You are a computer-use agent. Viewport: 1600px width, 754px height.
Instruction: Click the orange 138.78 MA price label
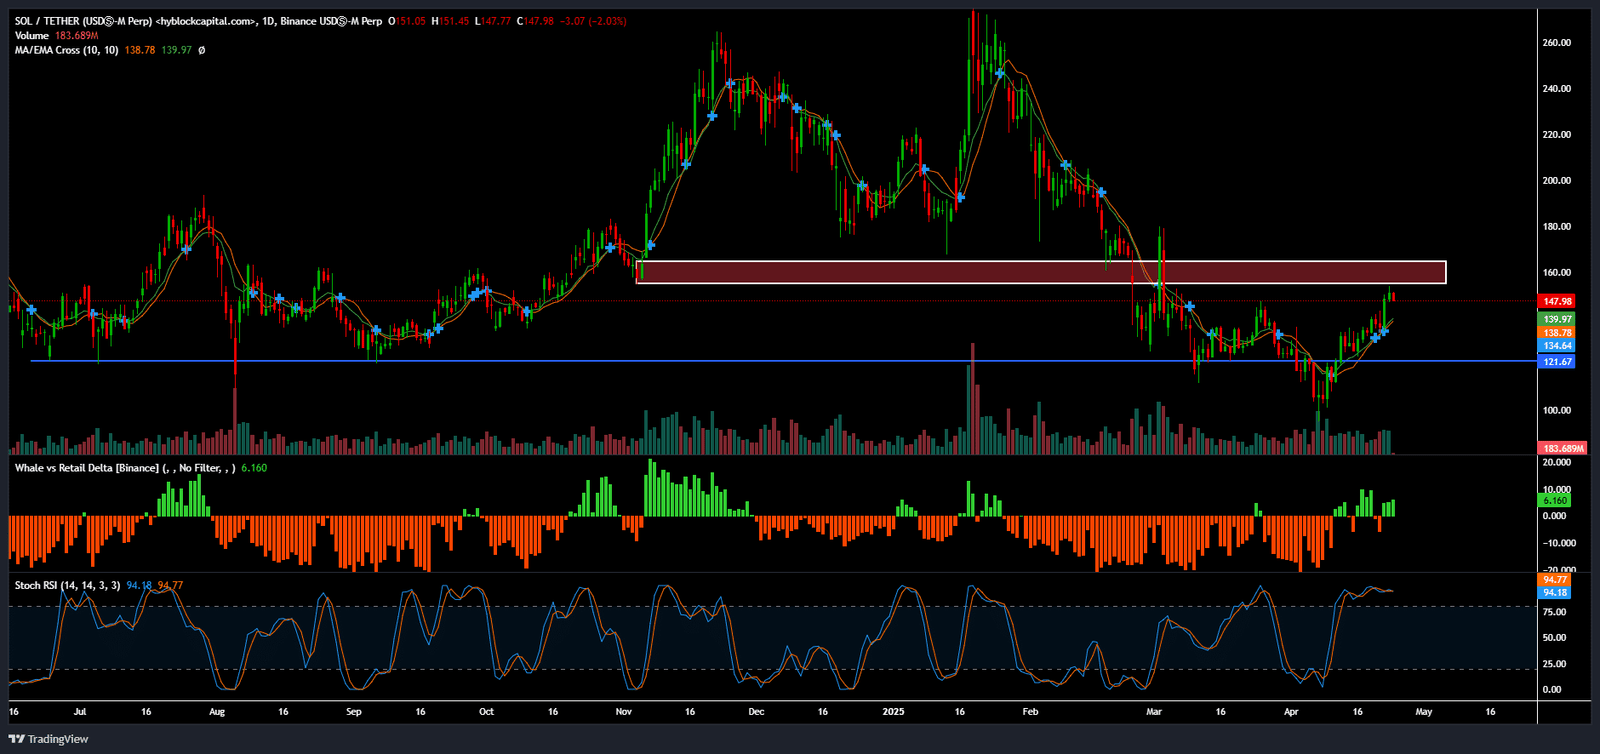tap(1557, 332)
